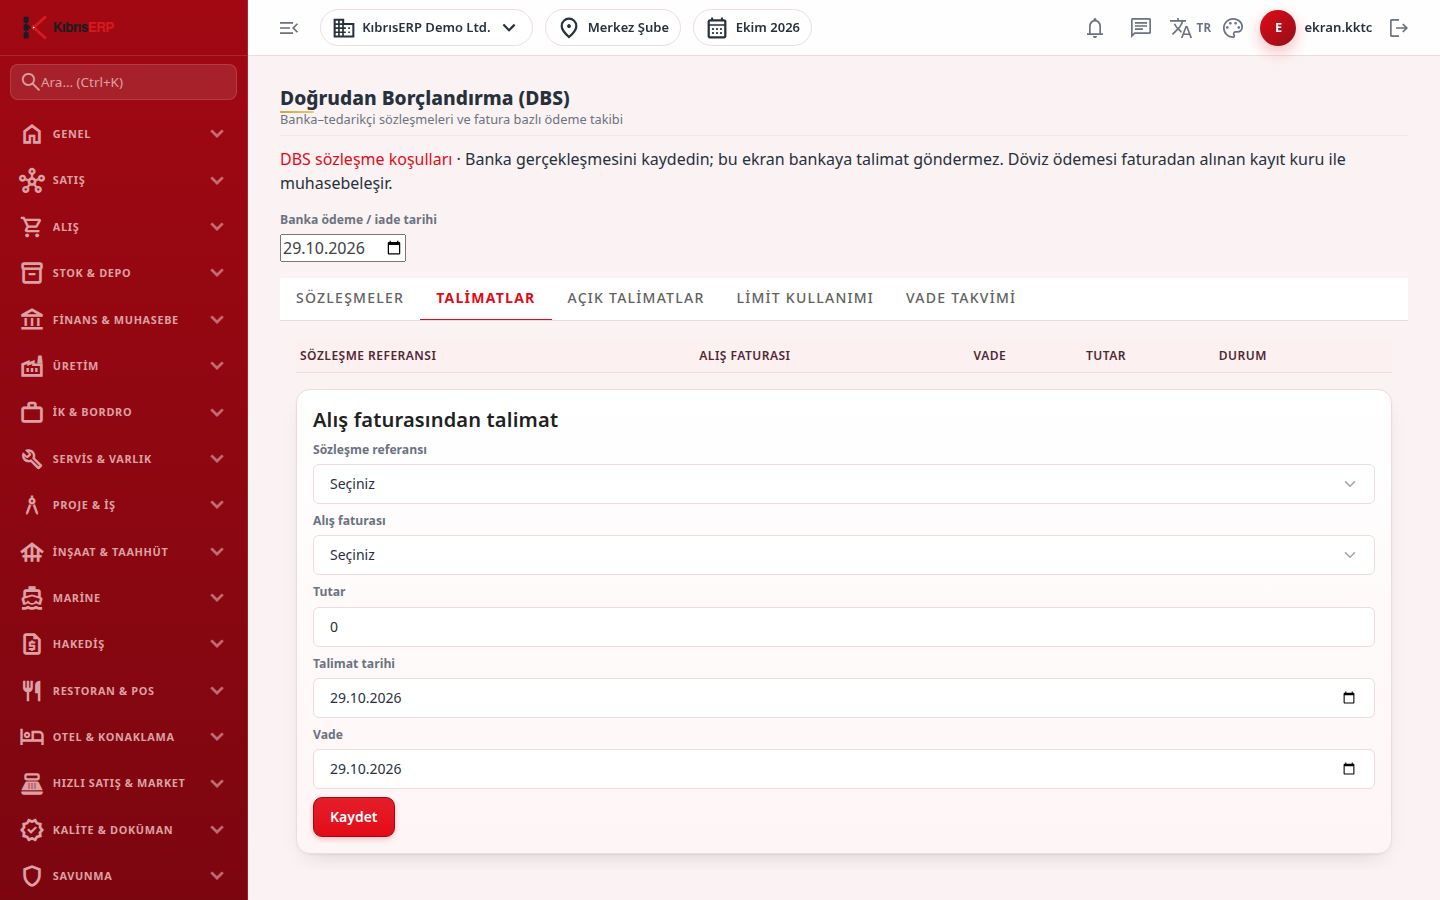Click the FİNANS & MUHASEBE bank icon
Screen dimensions: 1440x900
click(32, 320)
